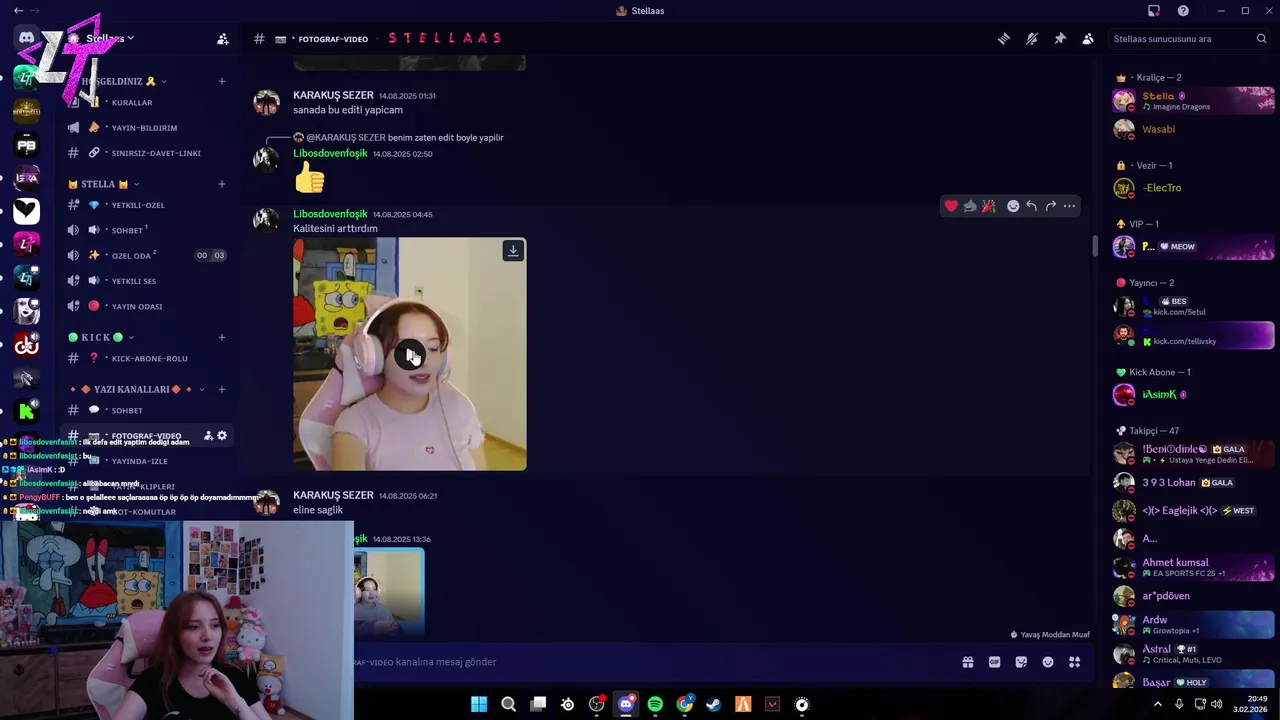This screenshot has height=720, width=1280.
Task: Open Spotify from the taskbar
Action: 655,704
